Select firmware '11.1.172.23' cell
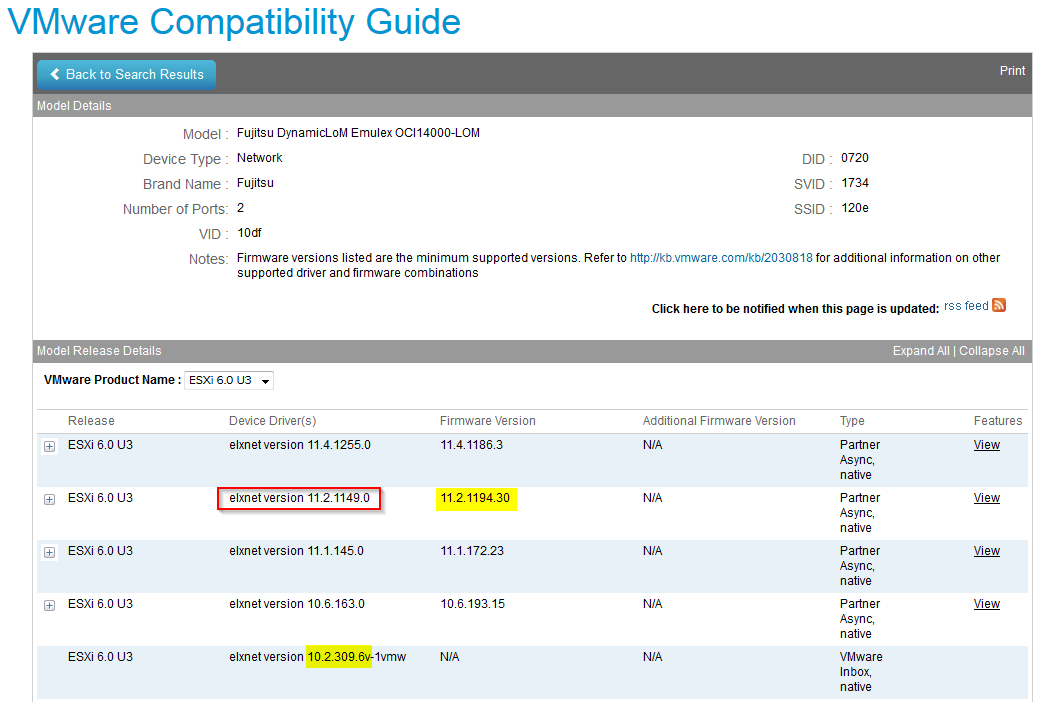This screenshot has width=1037, height=702. point(472,551)
